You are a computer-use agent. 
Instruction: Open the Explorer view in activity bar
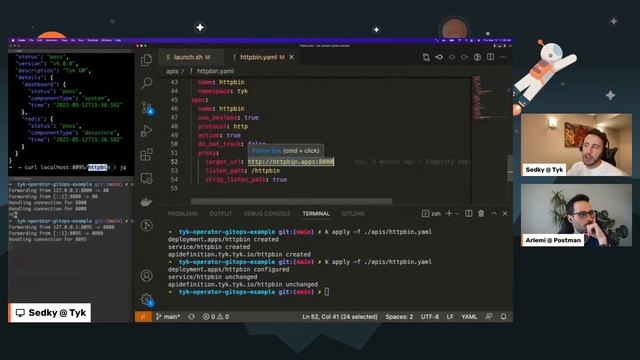pos(146,60)
